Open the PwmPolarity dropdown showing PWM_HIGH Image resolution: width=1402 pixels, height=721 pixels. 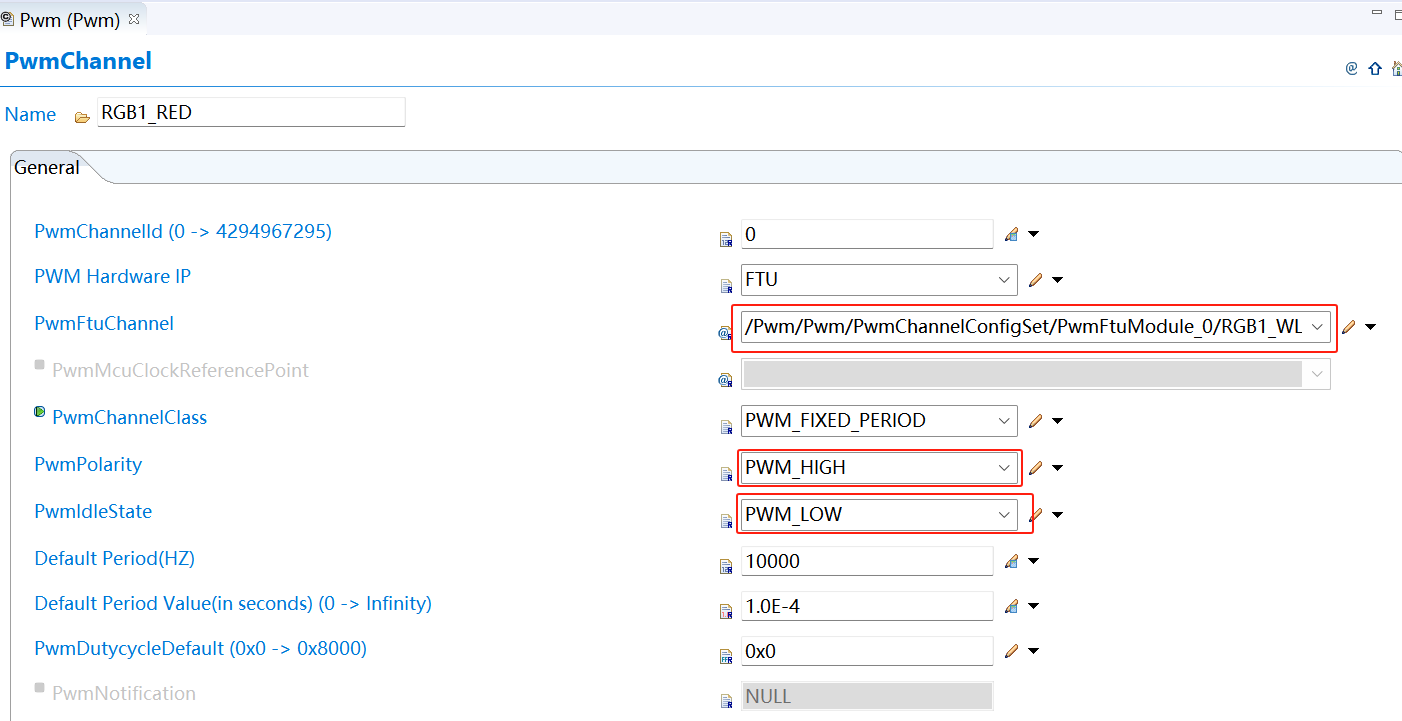click(1004, 467)
